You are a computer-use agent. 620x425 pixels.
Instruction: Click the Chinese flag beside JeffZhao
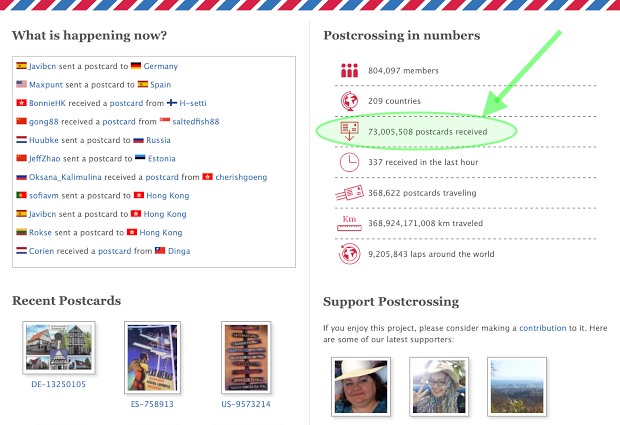21,158
